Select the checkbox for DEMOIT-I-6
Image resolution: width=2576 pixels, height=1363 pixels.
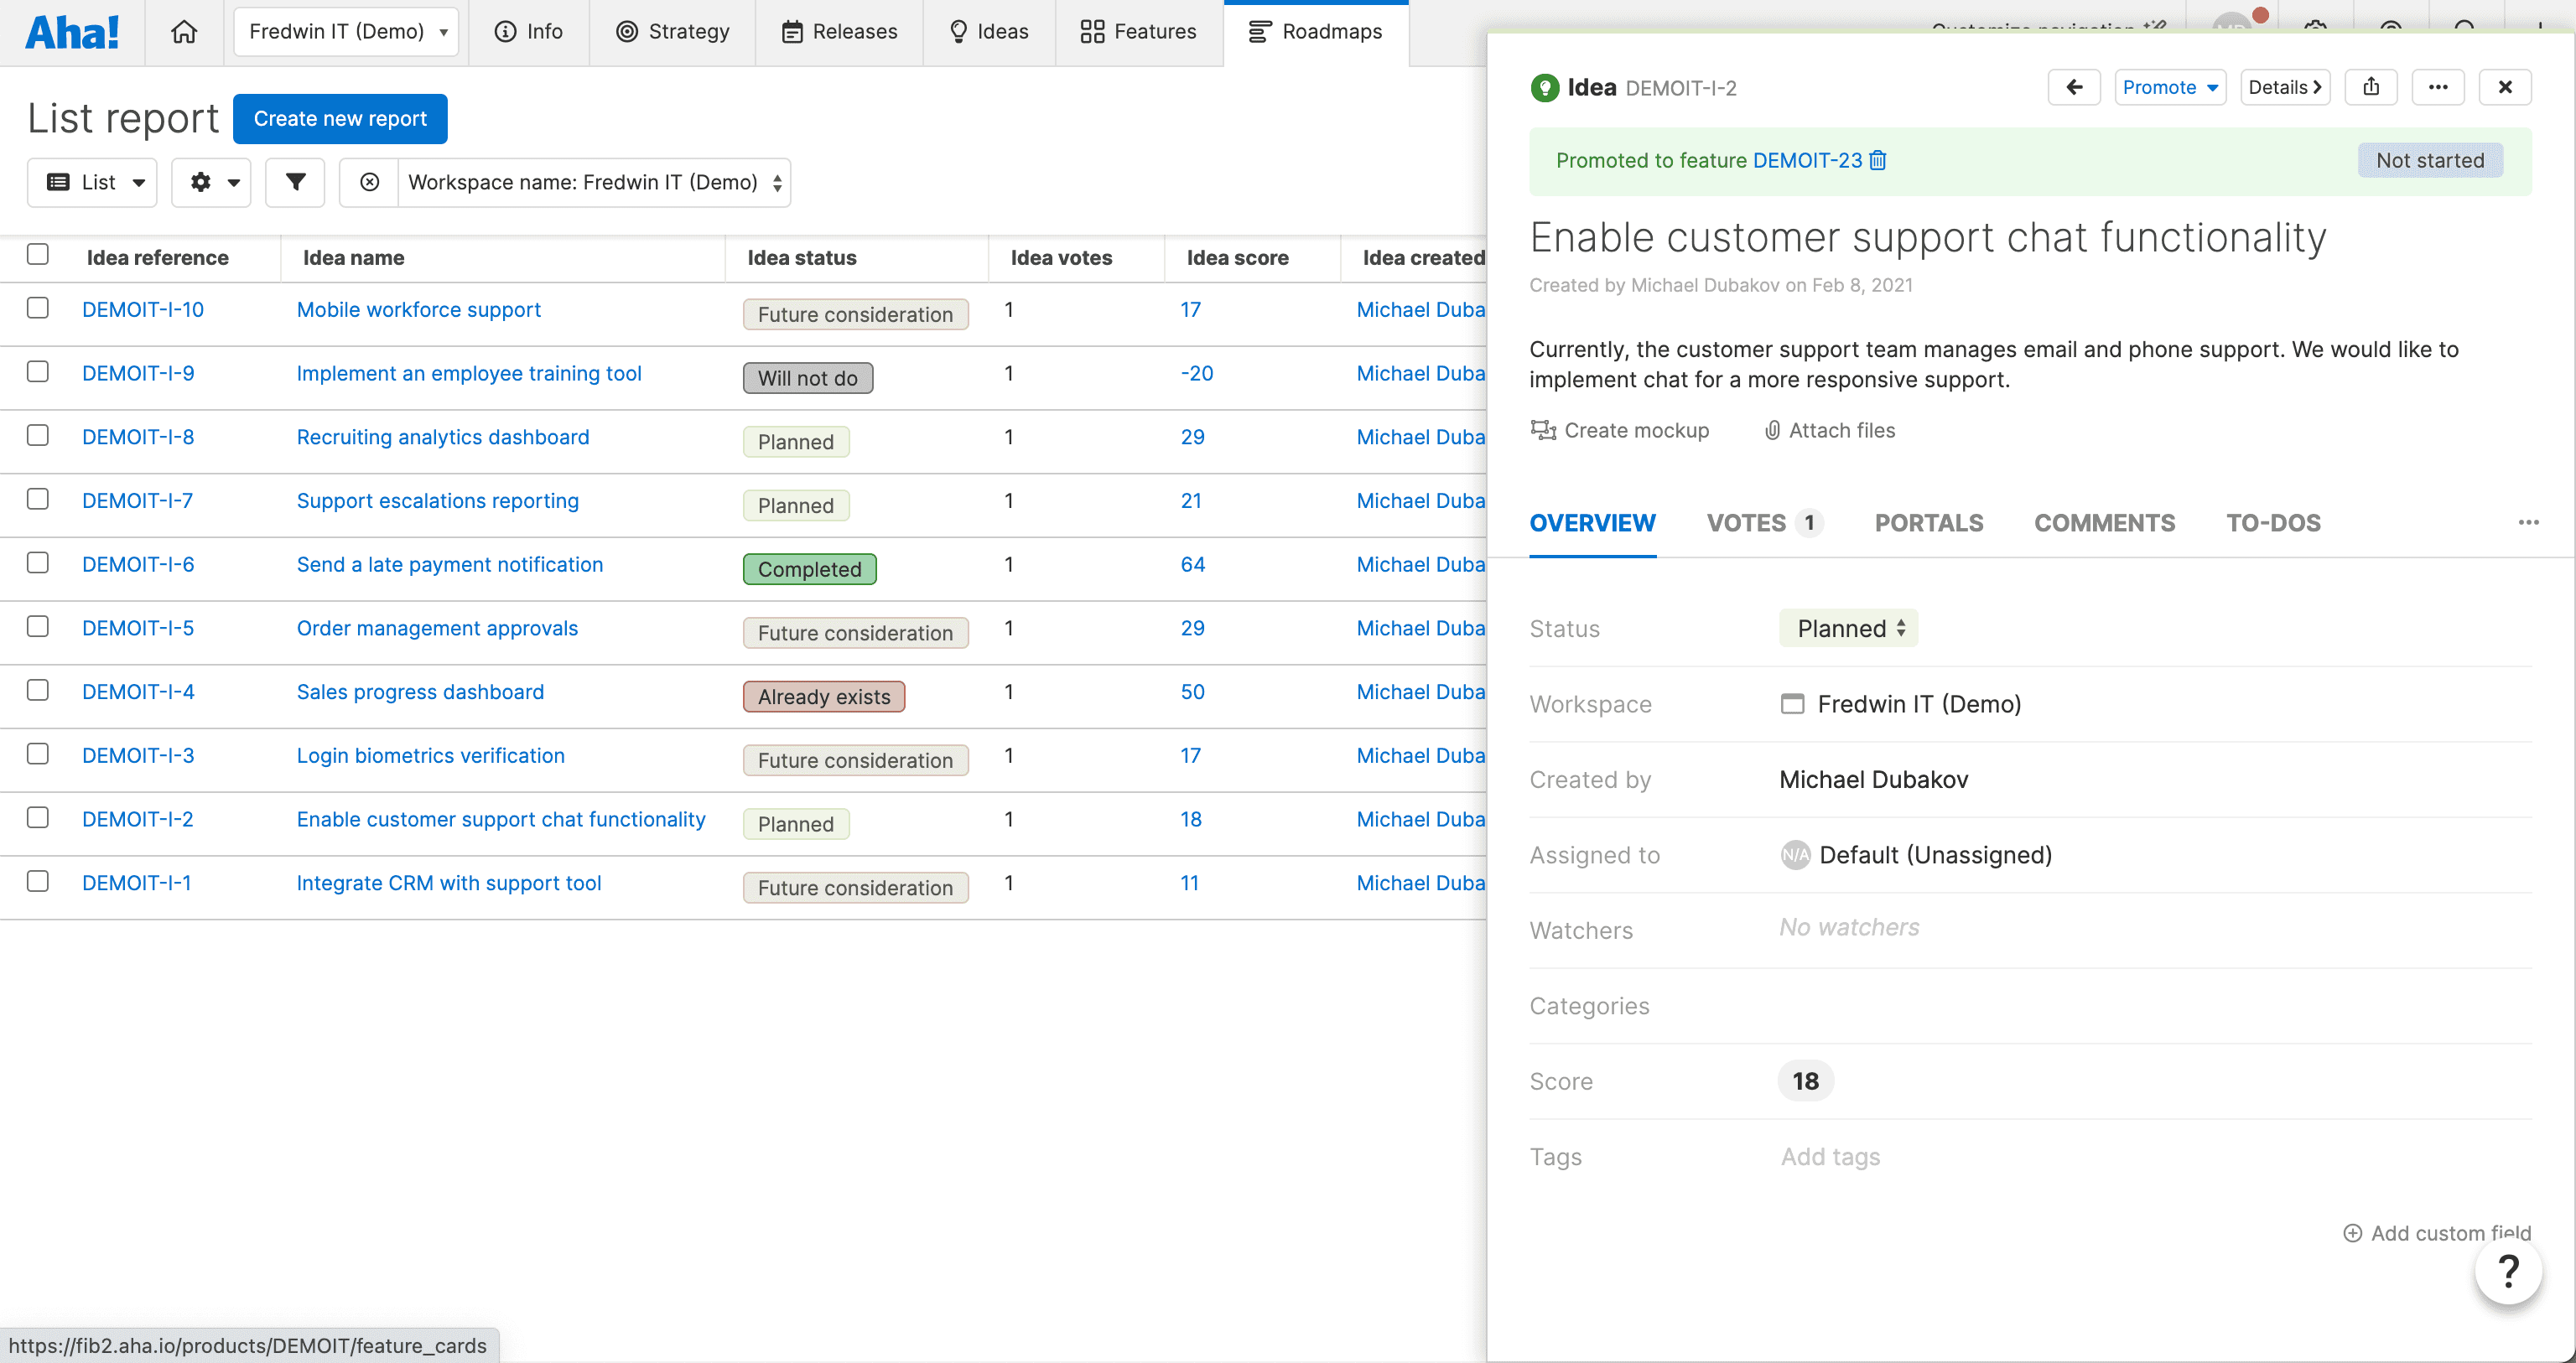tap(38, 563)
